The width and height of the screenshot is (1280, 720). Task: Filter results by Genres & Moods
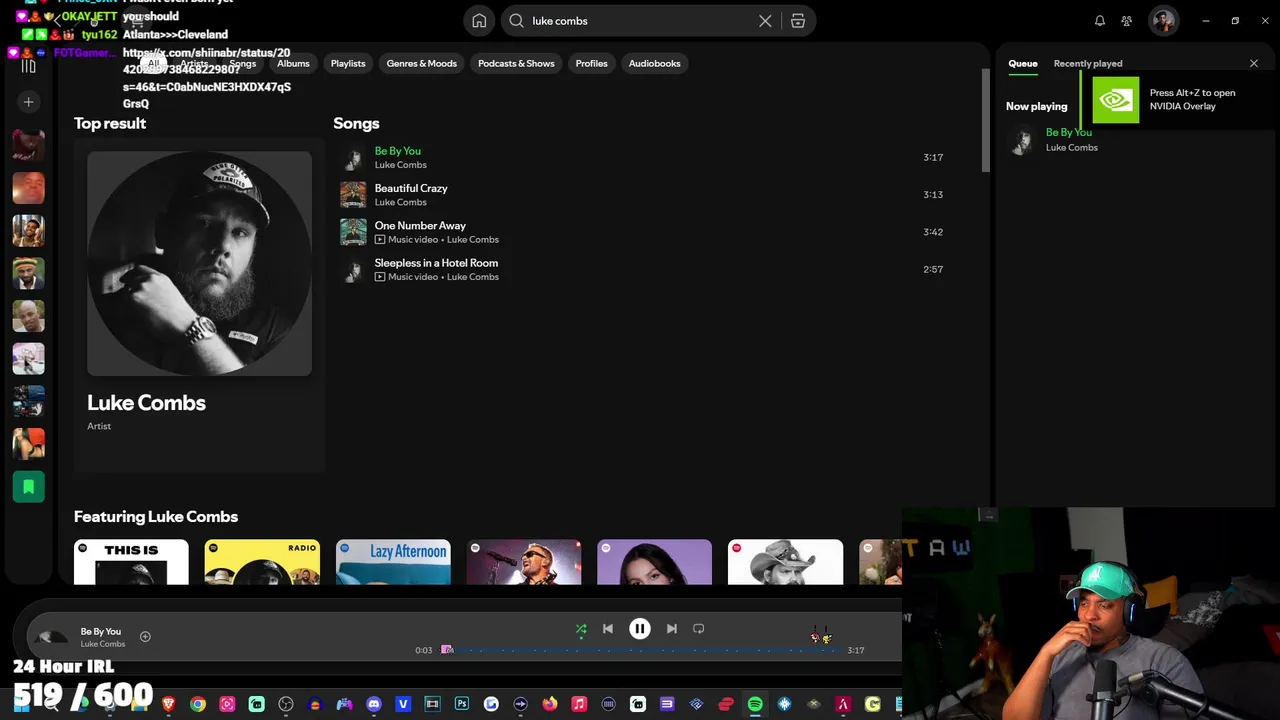point(422,63)
